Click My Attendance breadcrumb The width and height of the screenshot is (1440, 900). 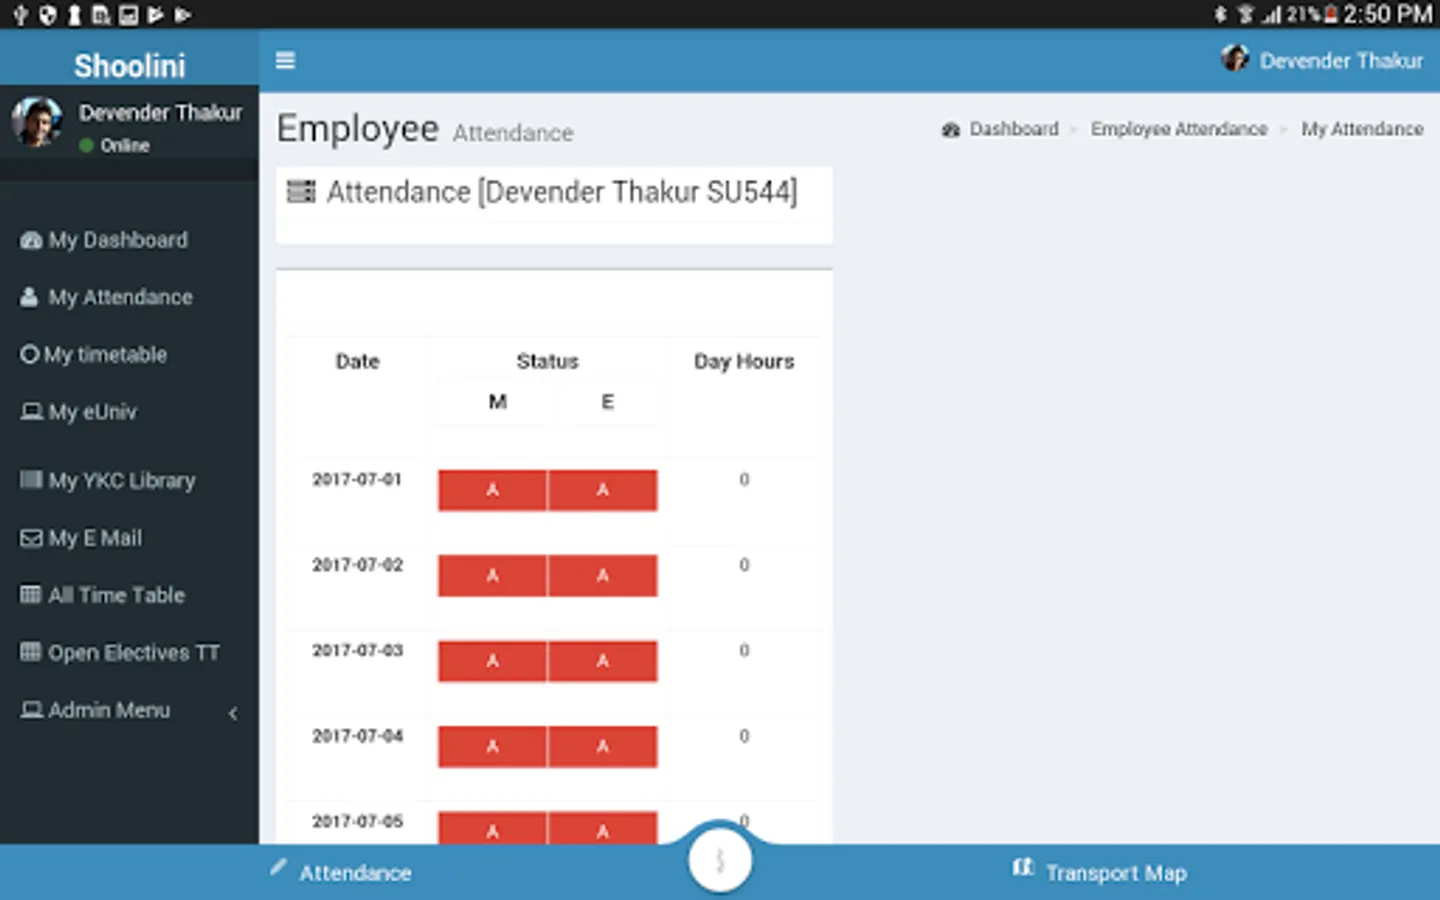tap(1362, 129)
